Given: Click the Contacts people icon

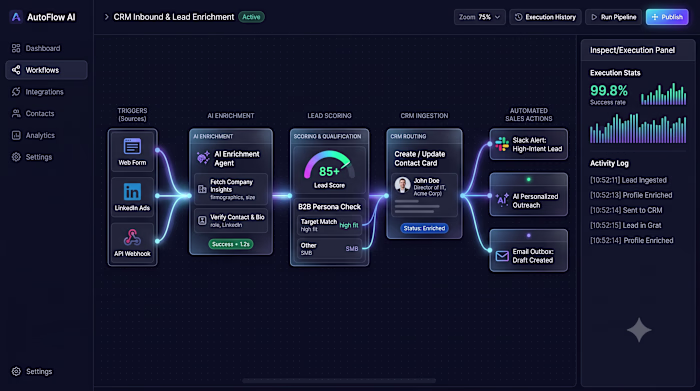Looking at the screenshot, I should click(x=16, y=113).
